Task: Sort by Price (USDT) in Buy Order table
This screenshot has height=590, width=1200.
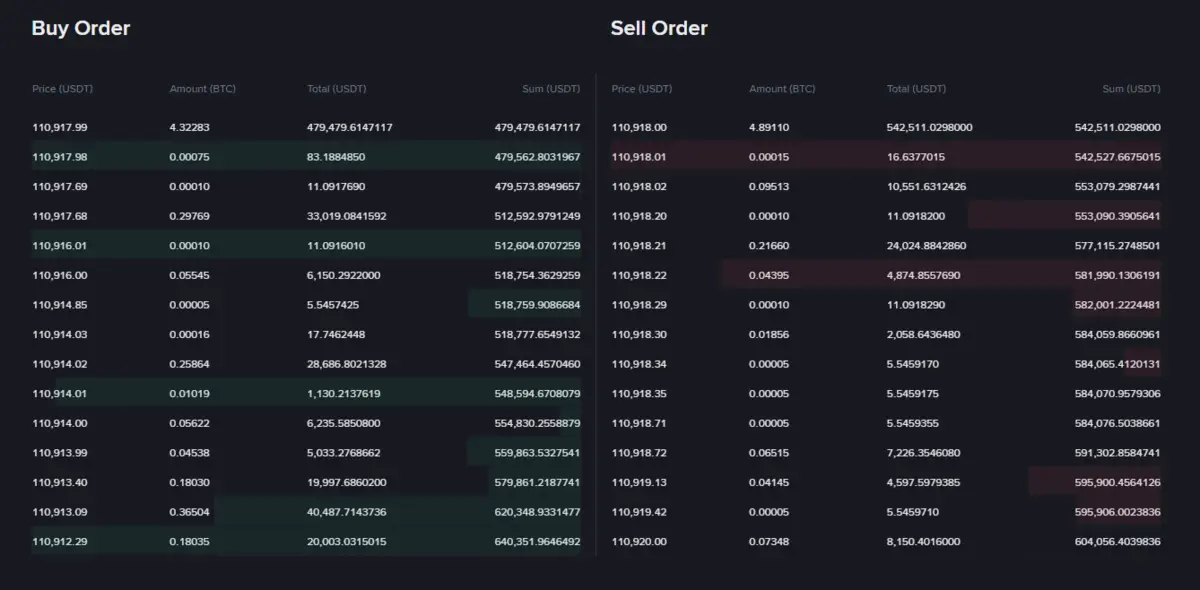Action: click(x=62, y=89)
